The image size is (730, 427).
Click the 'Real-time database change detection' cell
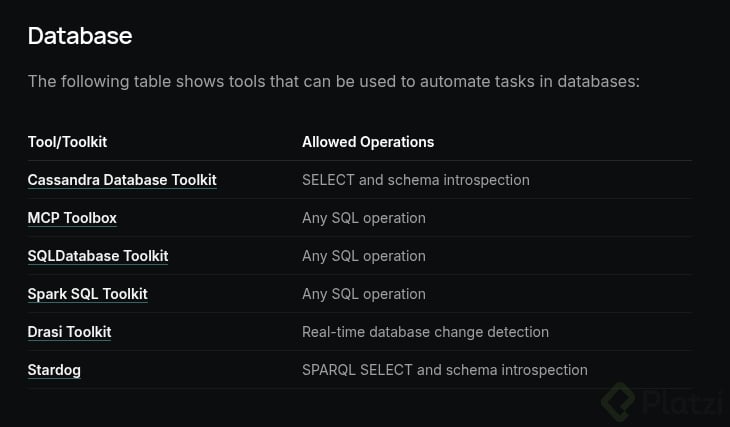[x=425, y=332]
